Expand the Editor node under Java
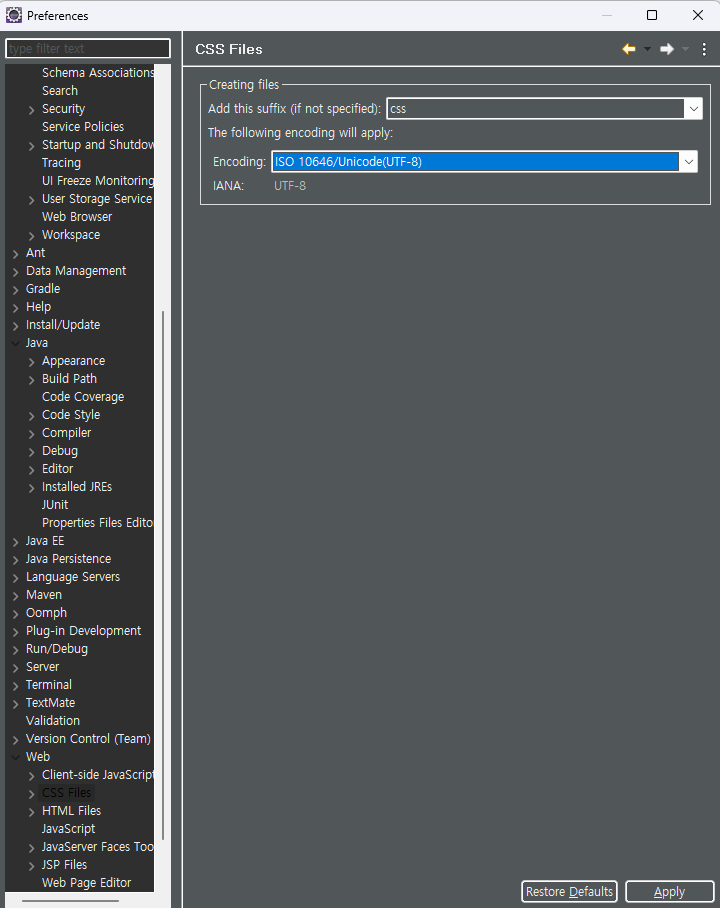This screenshot has height=908, width=720. [x=32, y=470]
